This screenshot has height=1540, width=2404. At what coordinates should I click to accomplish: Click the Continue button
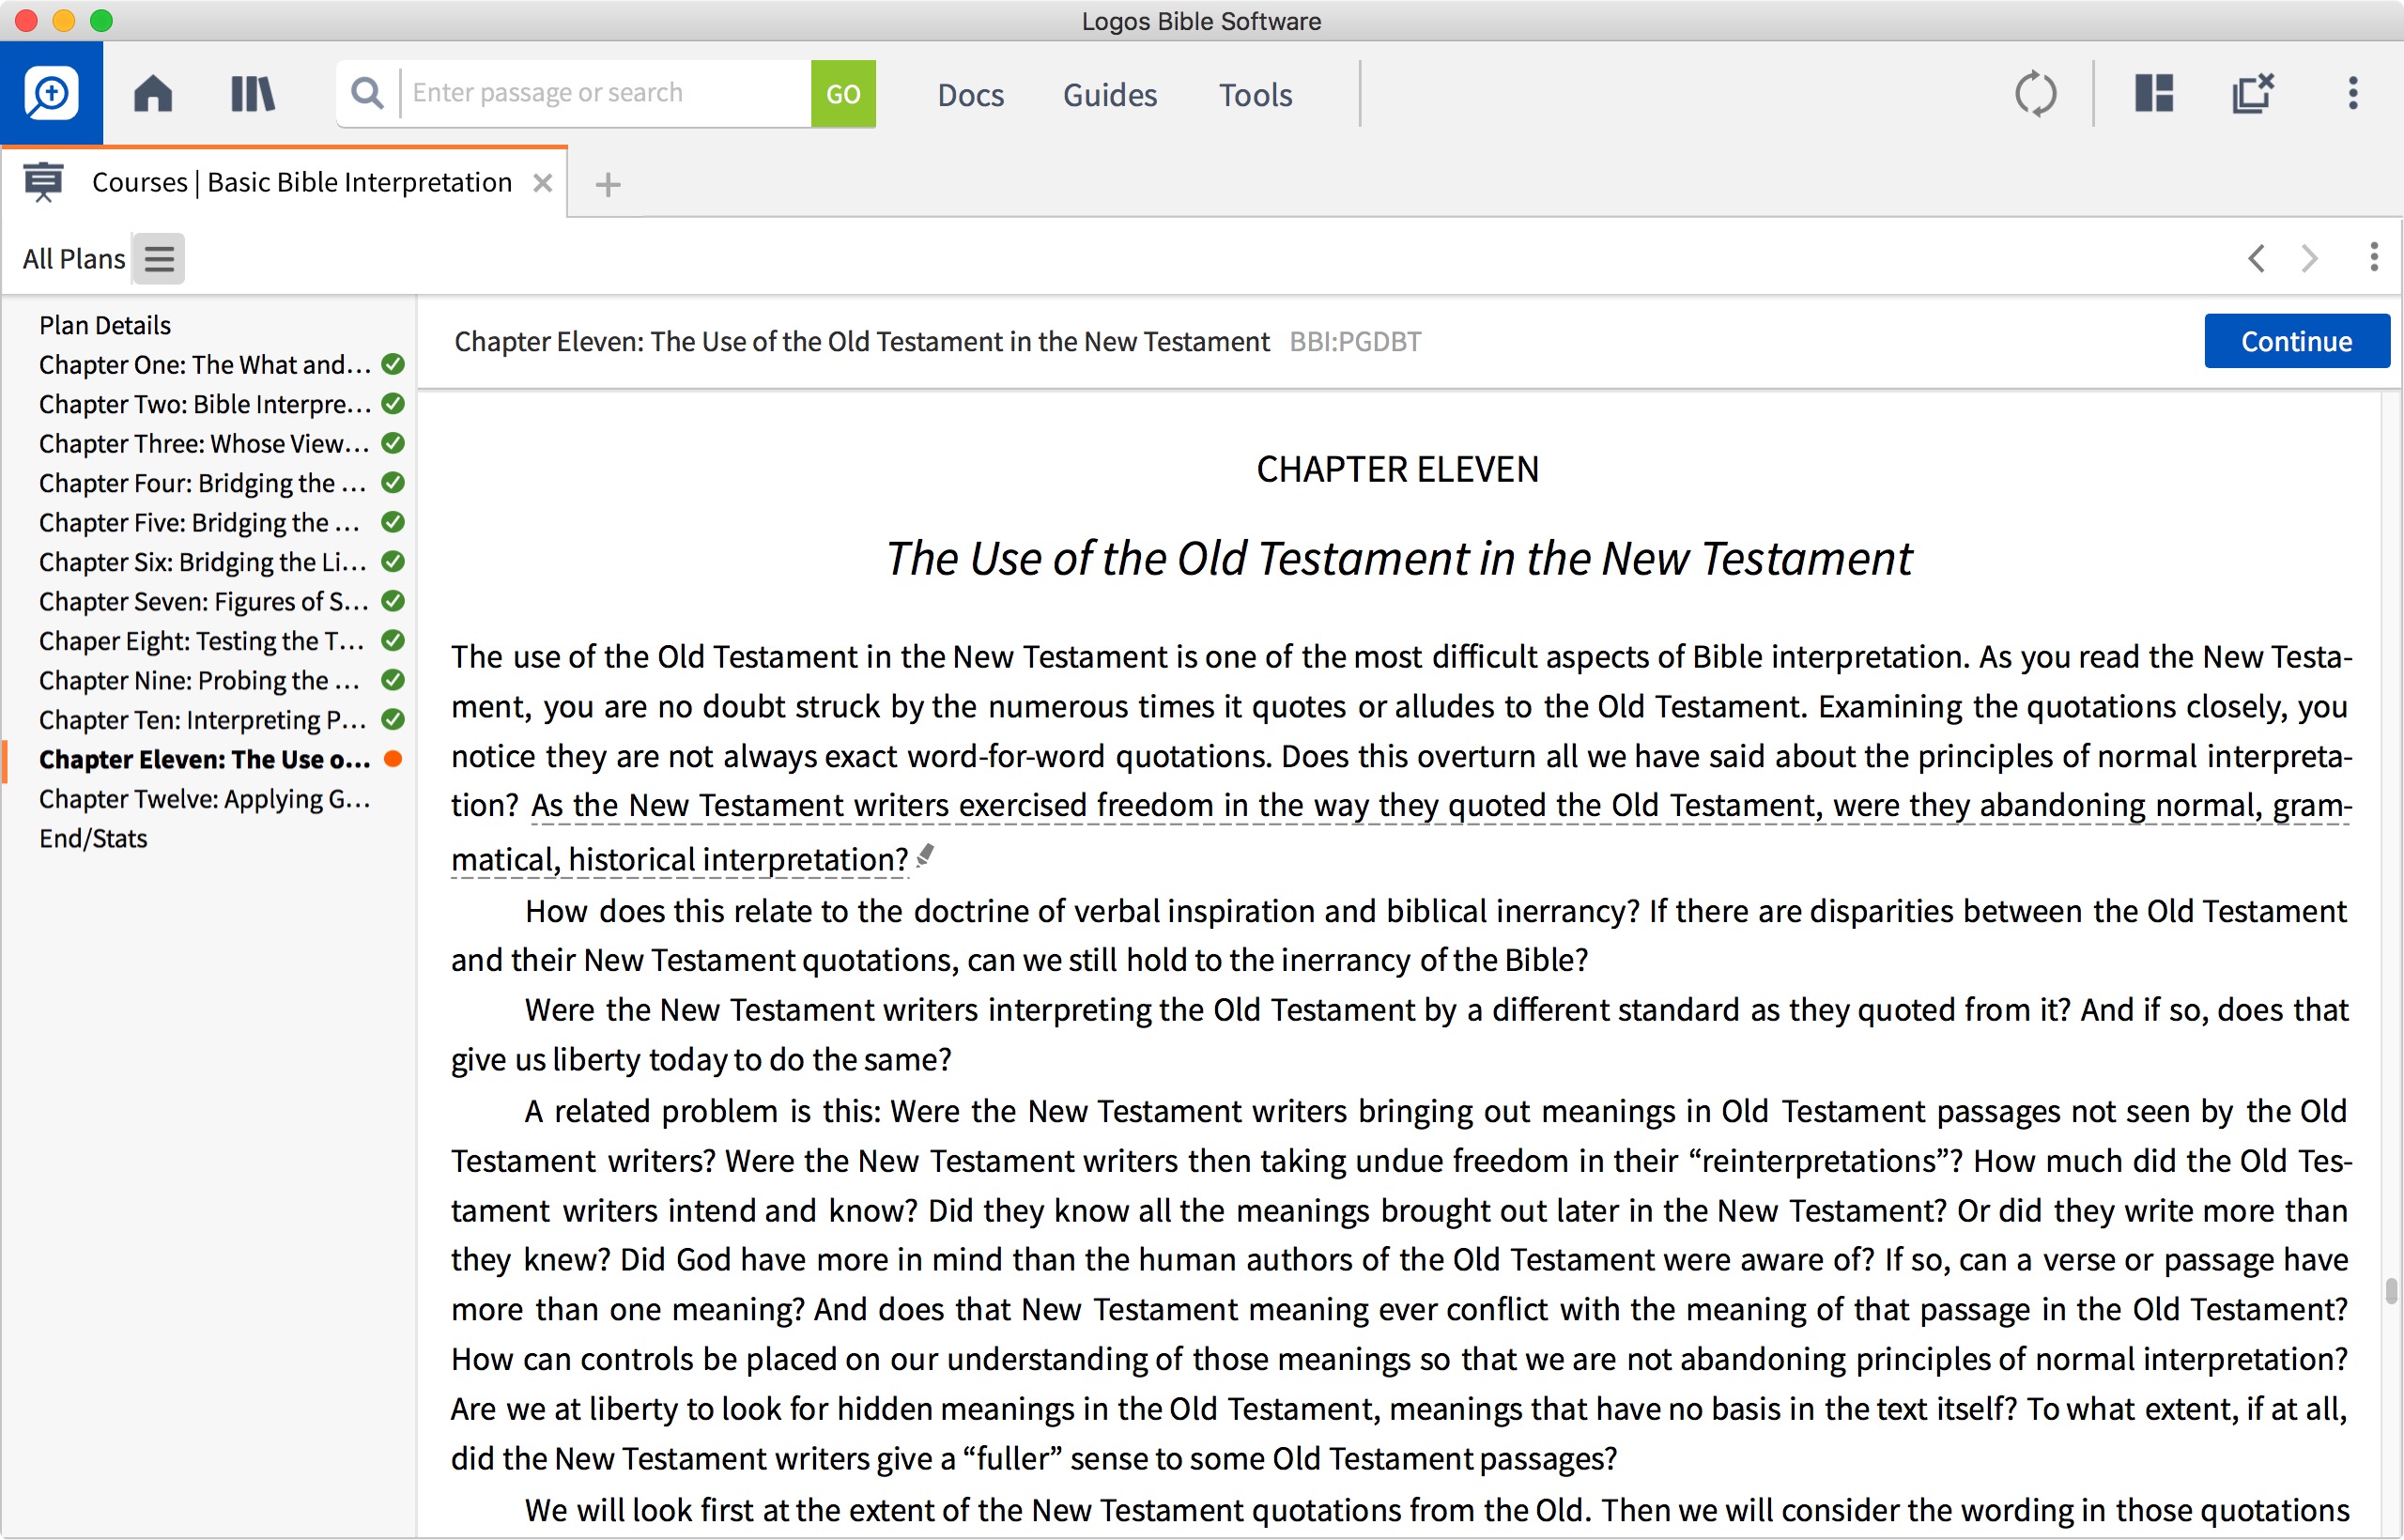point(2296,341)
